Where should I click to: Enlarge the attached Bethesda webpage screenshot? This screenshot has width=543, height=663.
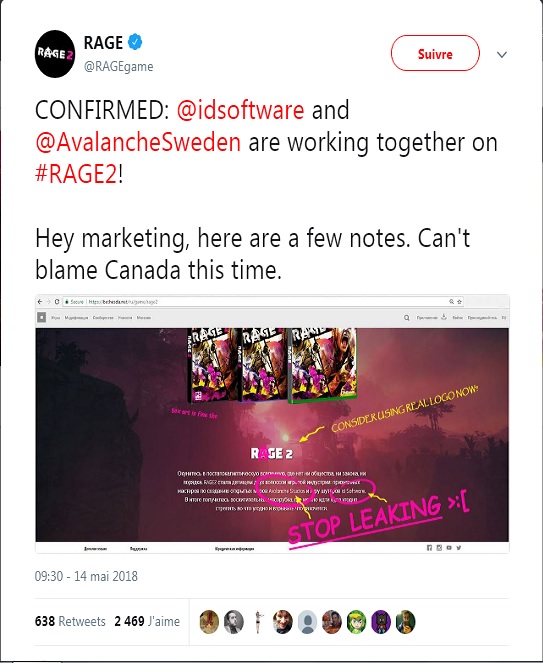pos(272,424)
